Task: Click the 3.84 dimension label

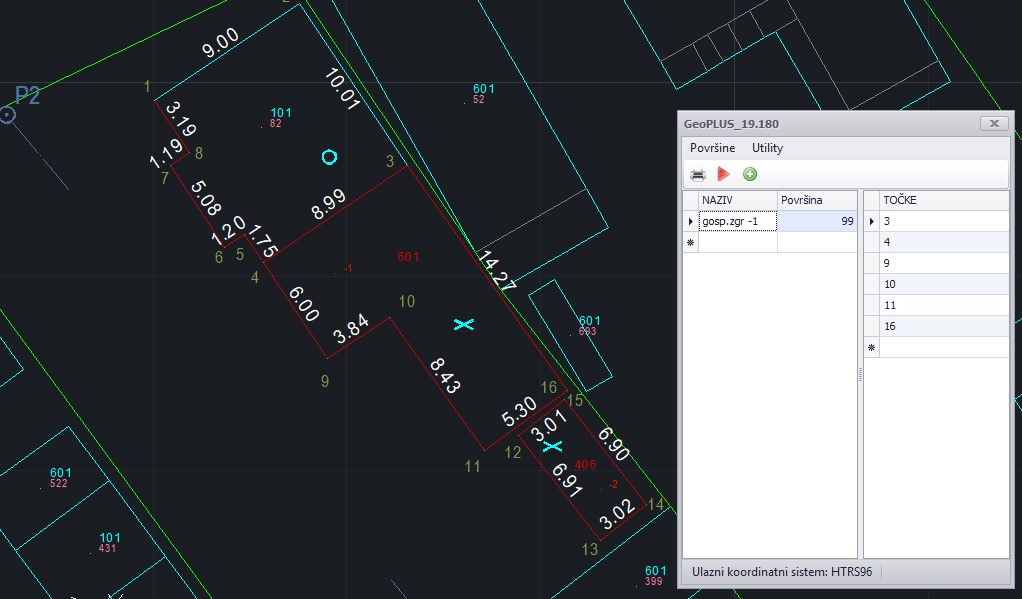Action: (x=351, y=329)
